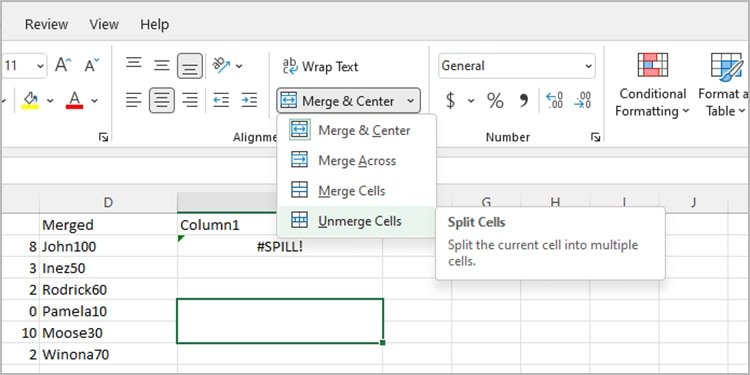The width and height of the screenshot is (750, 375).
Task: Increase indent icon in Alignment group
Action: click(x=249, y=100)
